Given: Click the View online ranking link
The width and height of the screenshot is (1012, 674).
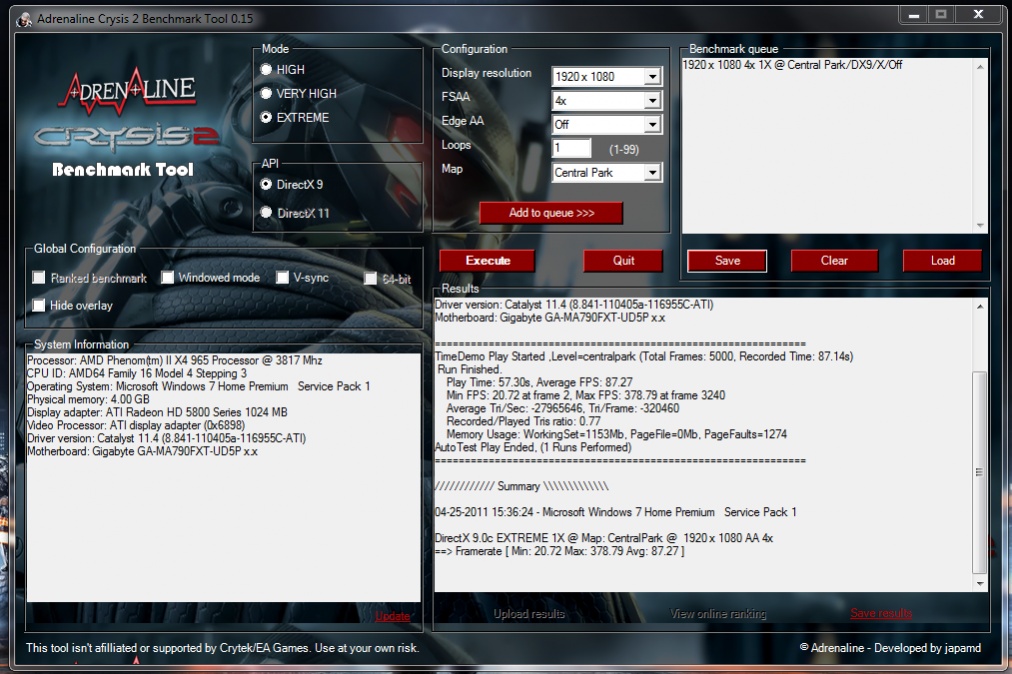Looking at the screenshot, I should click(718, 613).
